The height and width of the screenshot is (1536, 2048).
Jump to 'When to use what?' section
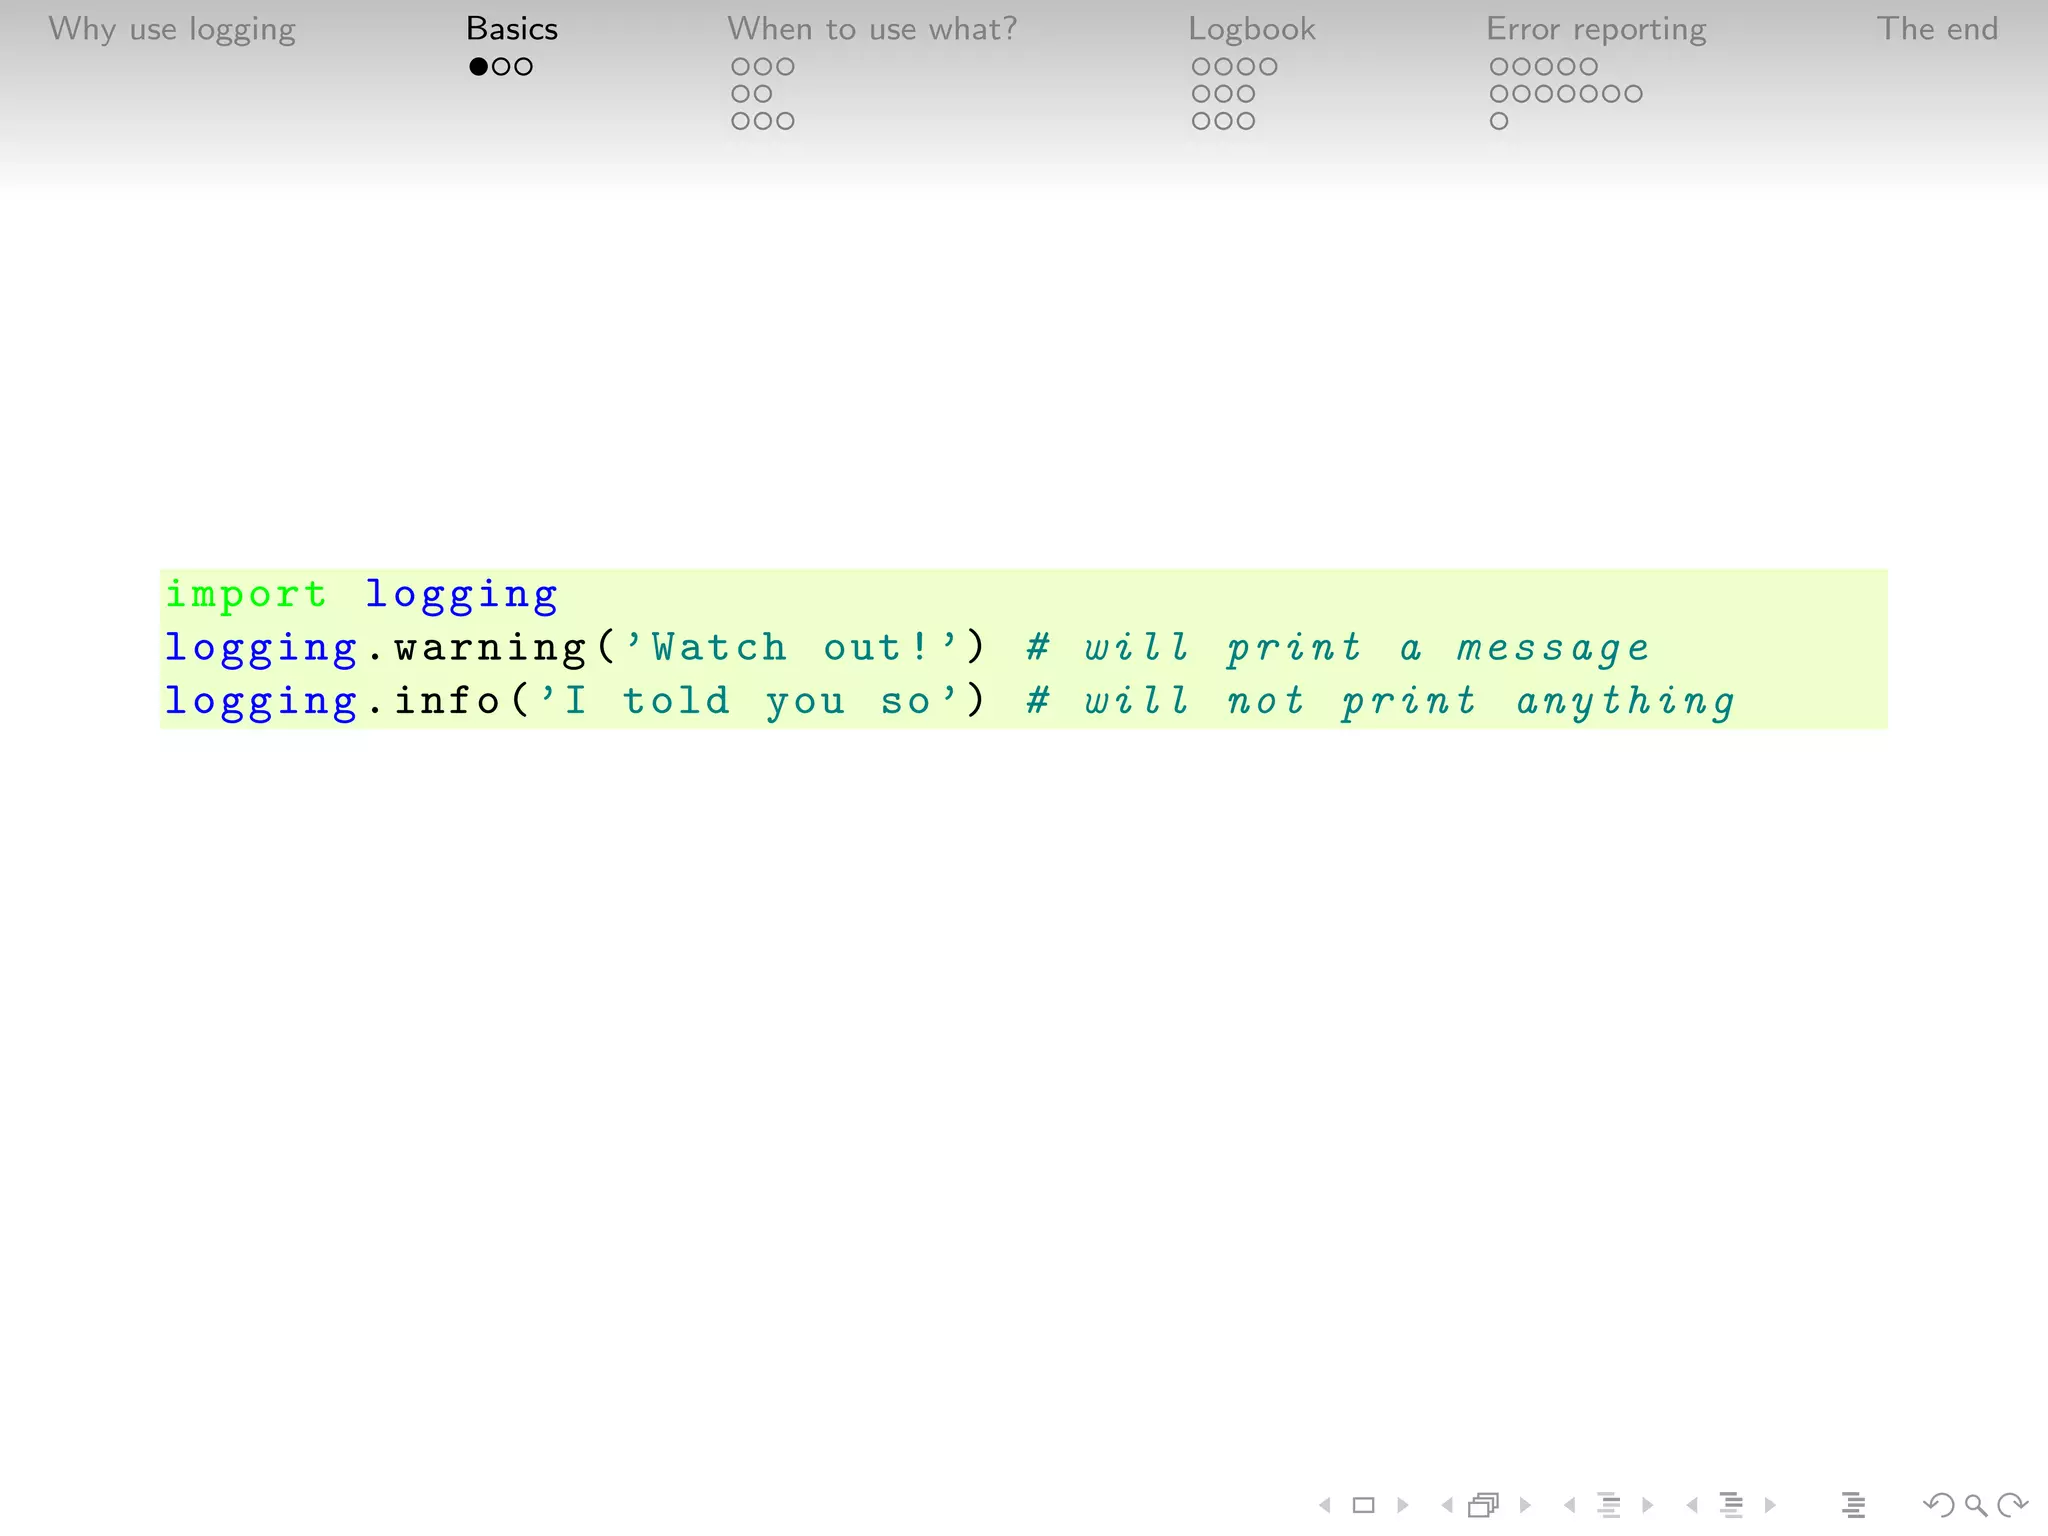(x=872, y=29)
